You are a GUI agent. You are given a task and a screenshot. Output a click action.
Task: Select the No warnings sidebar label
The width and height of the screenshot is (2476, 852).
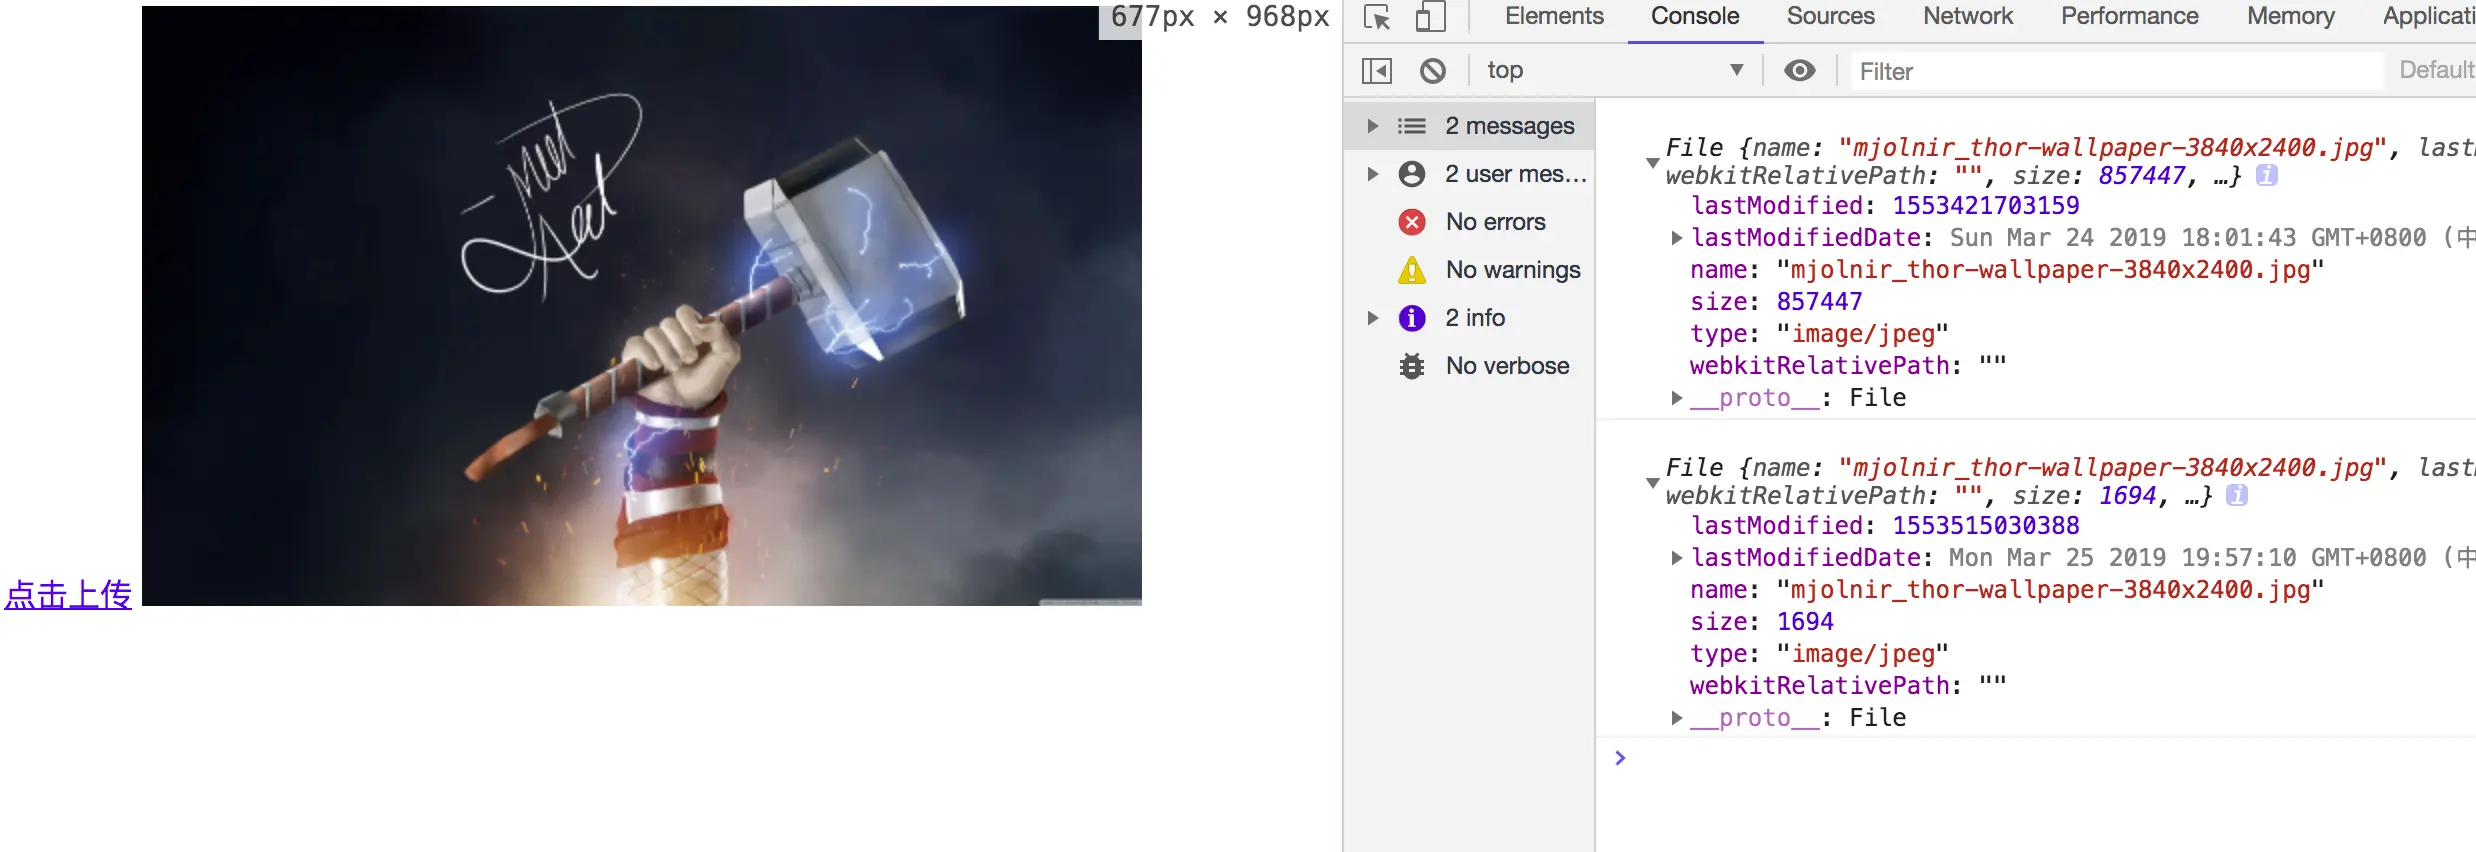(1513, 270)
